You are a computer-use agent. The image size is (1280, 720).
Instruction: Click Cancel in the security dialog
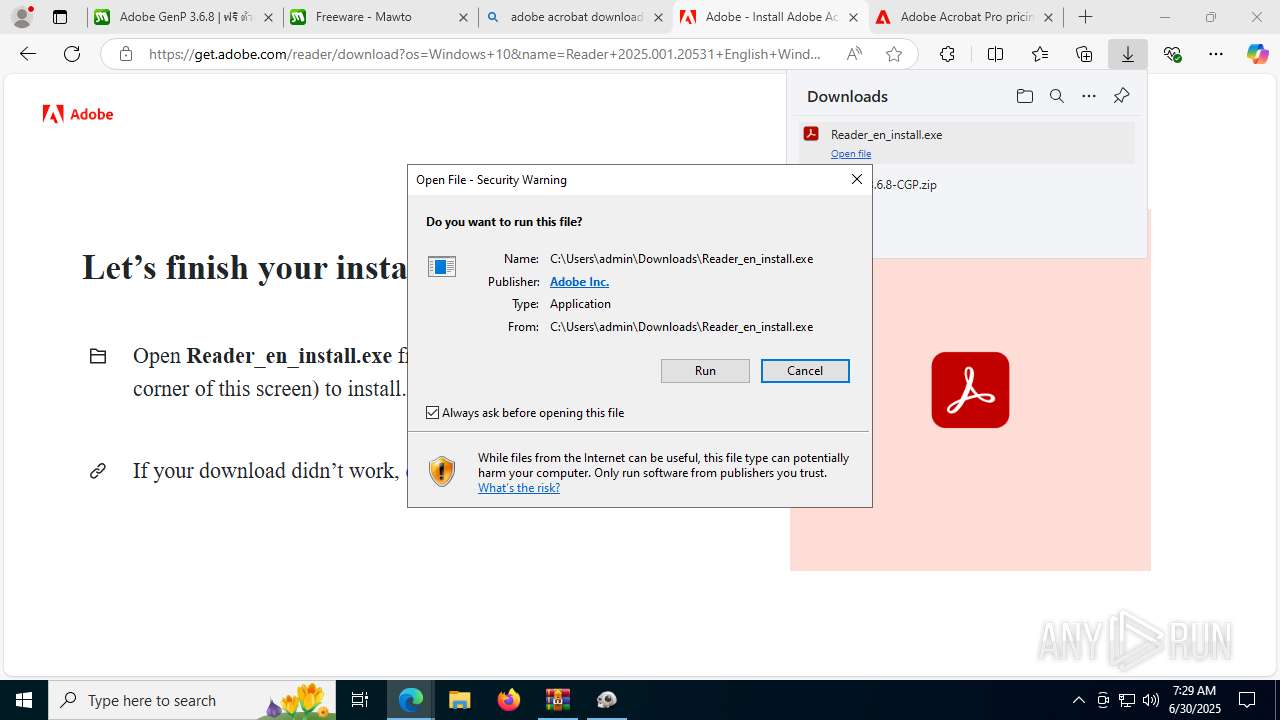click(805, 371)
